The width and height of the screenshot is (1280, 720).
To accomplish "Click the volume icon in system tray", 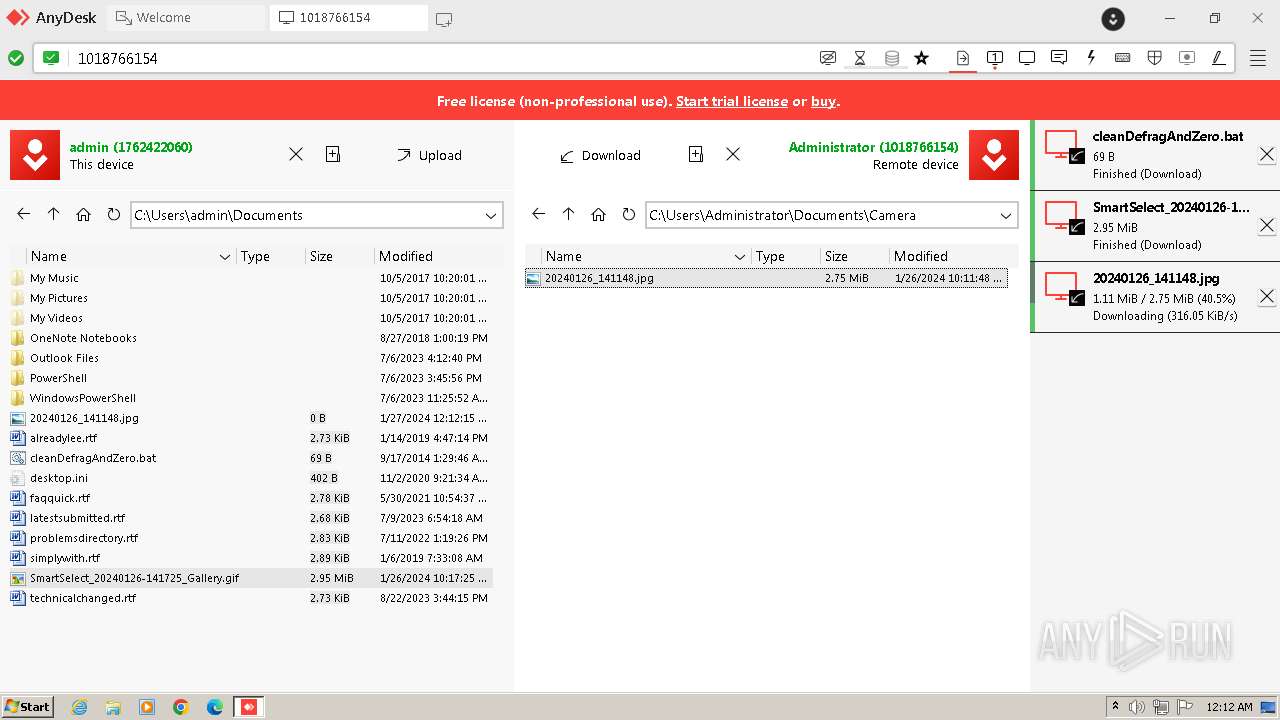I will (x=1138, y=707).
